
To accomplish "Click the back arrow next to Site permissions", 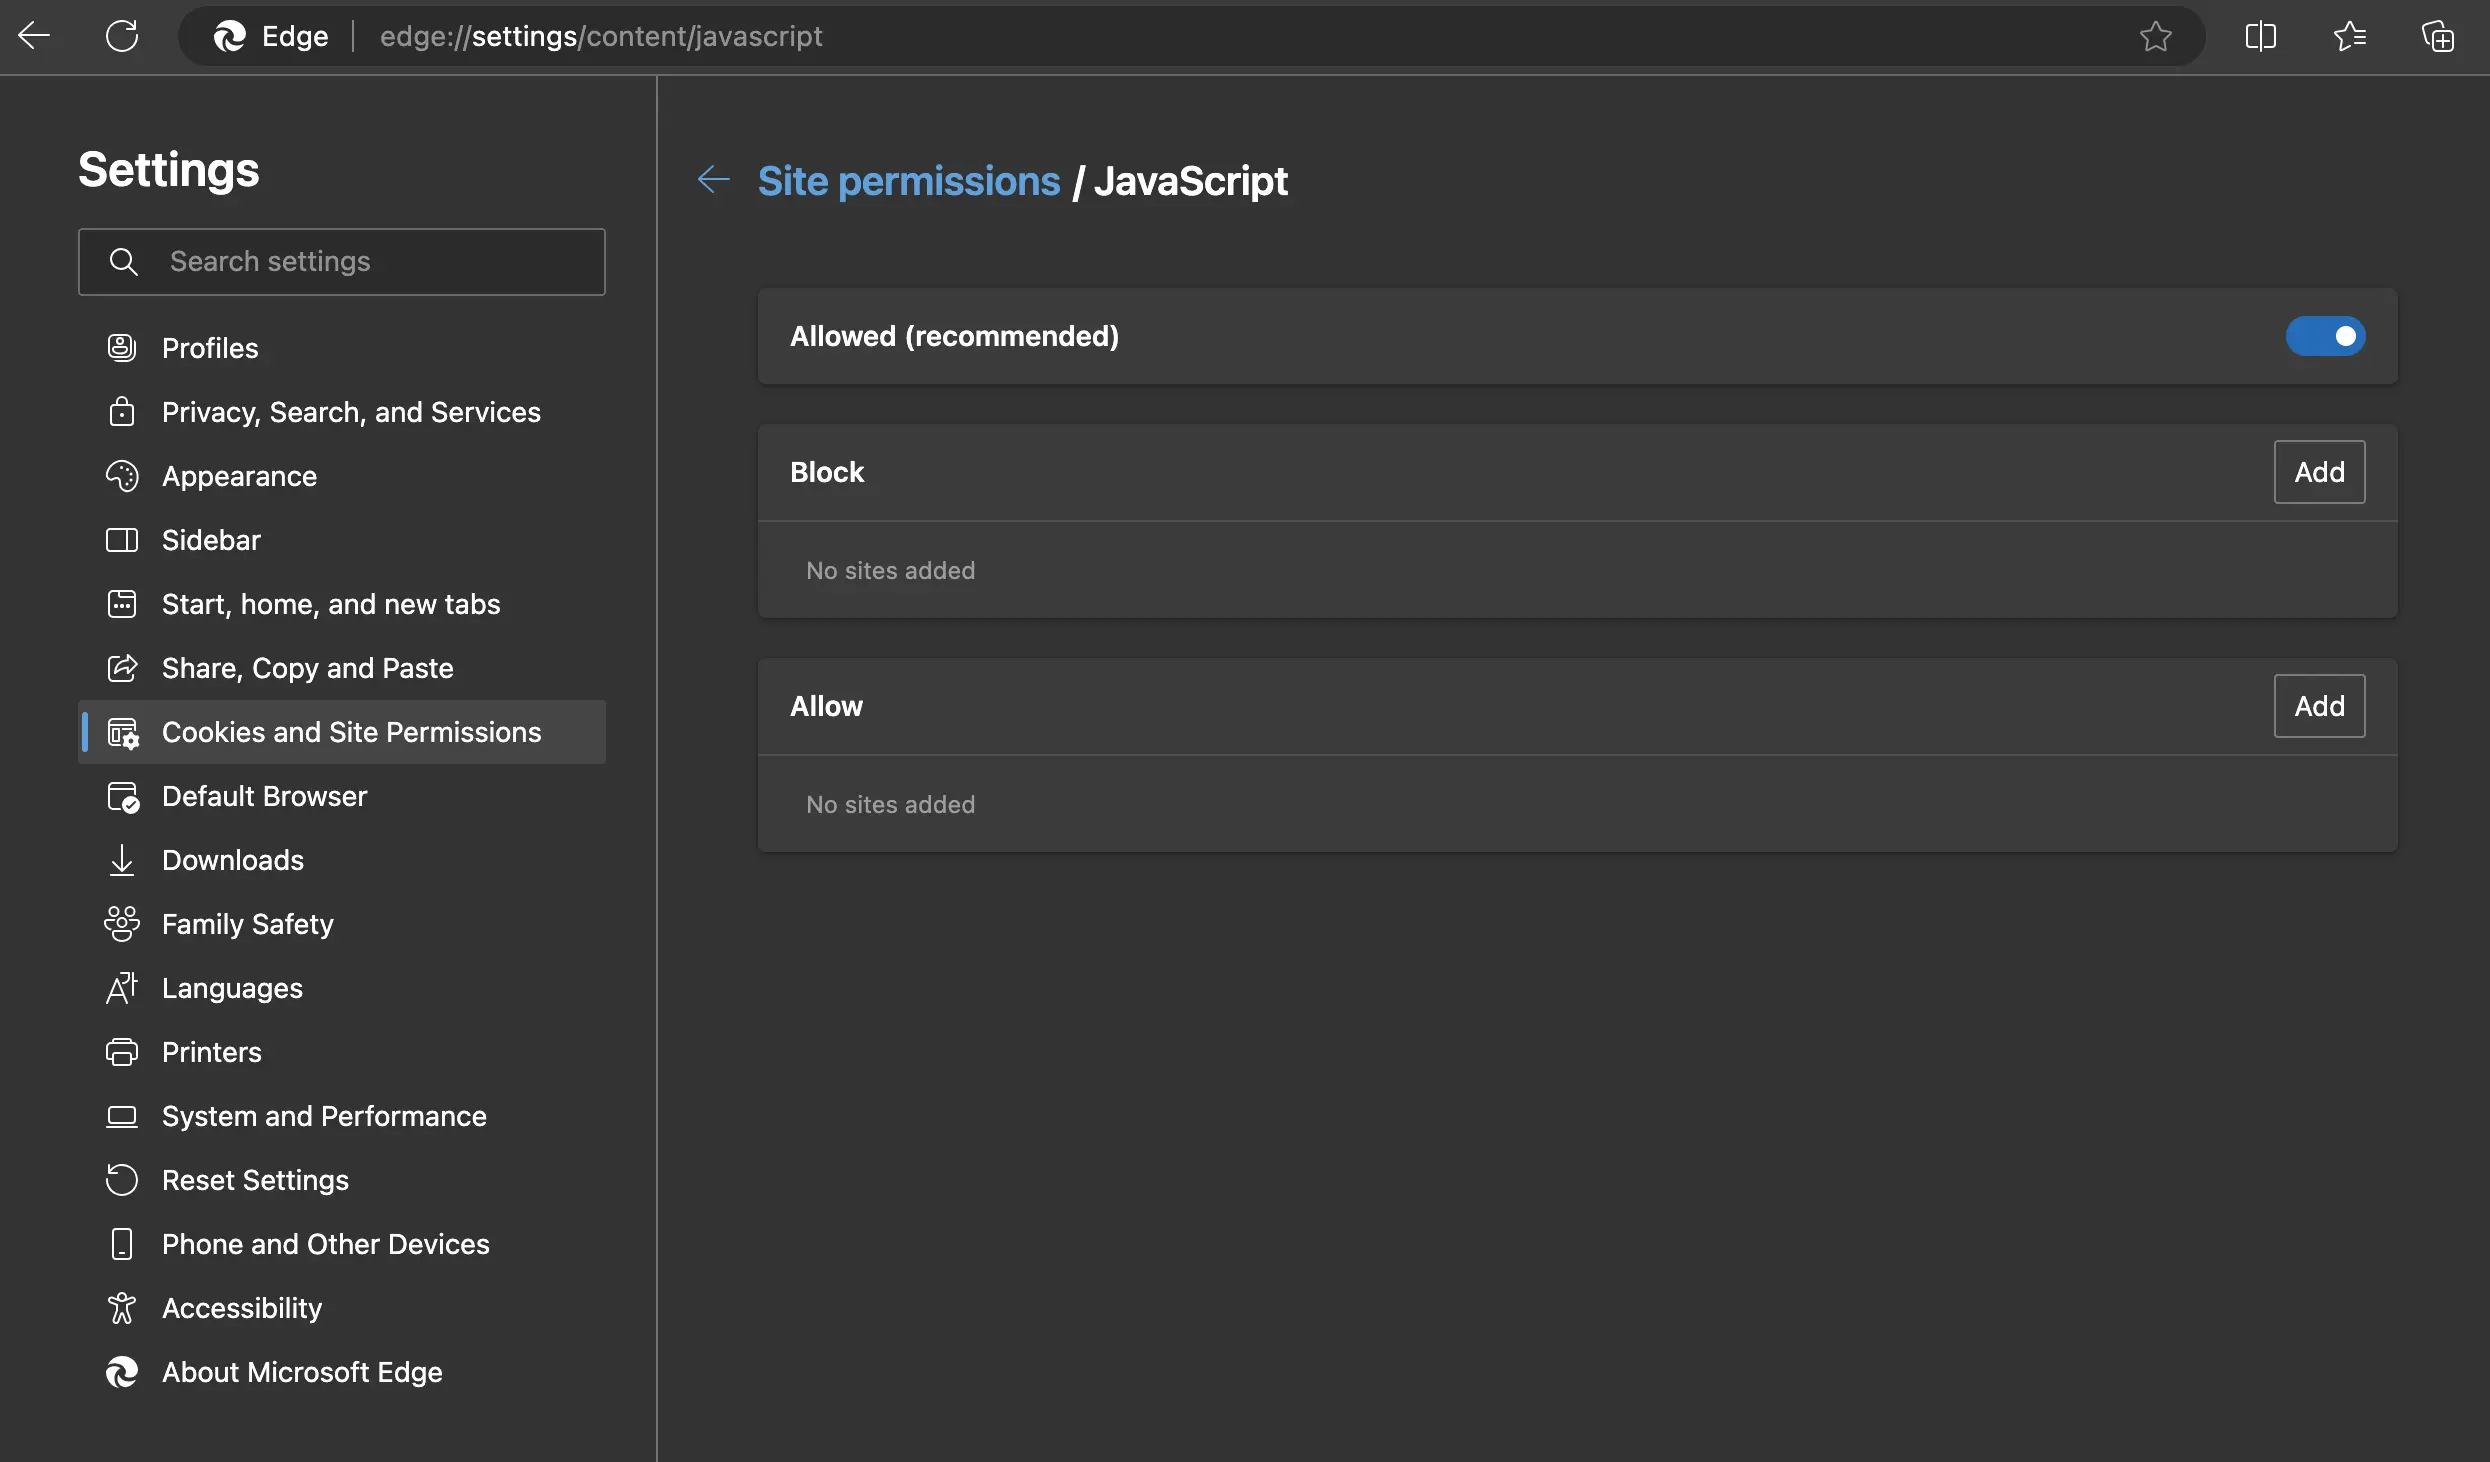I will [x=714, y=180].
